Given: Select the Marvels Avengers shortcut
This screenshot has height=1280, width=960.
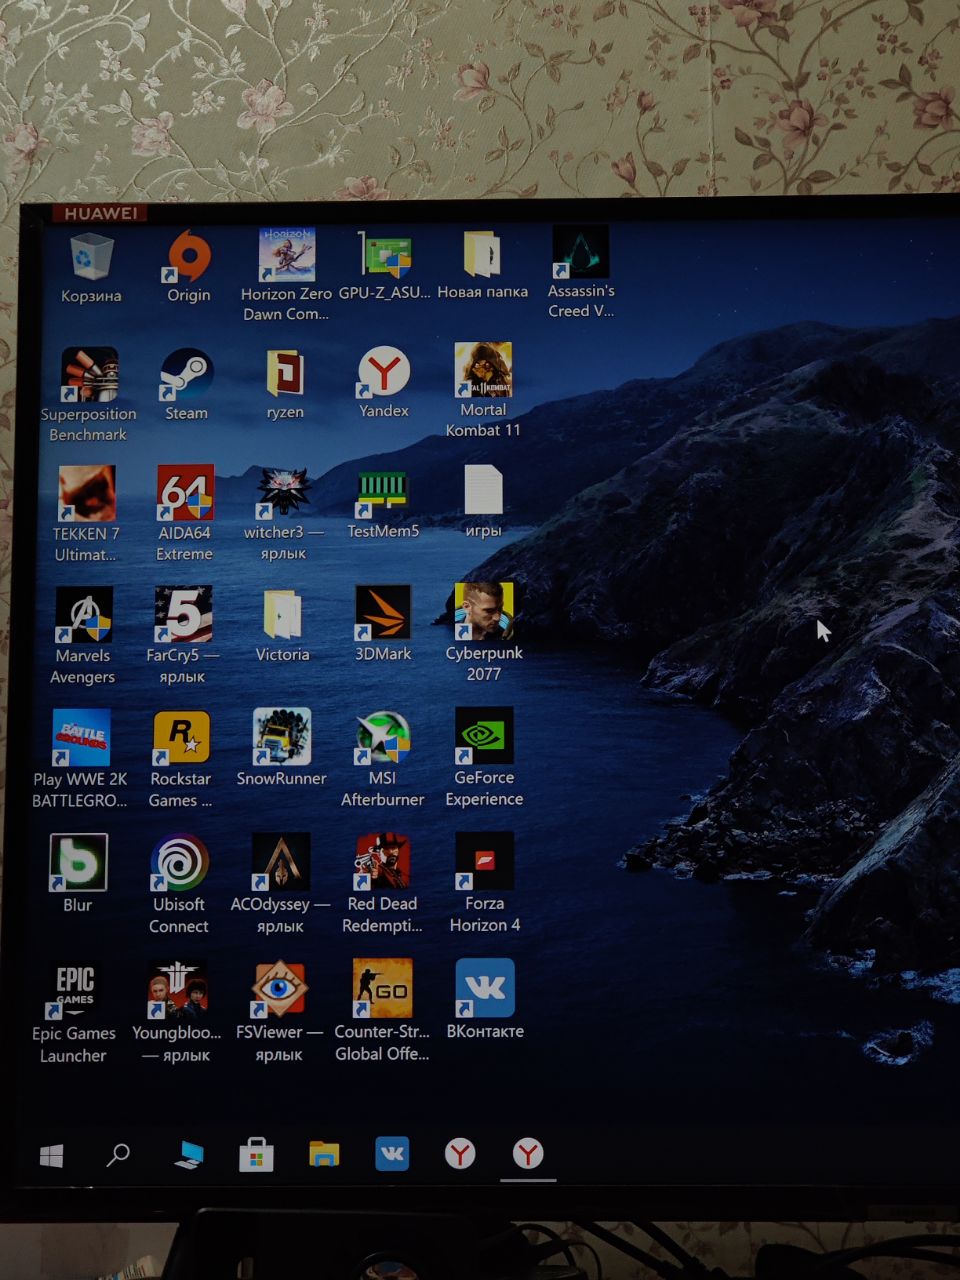Looking at the screenshot, I should coord(83,615).
